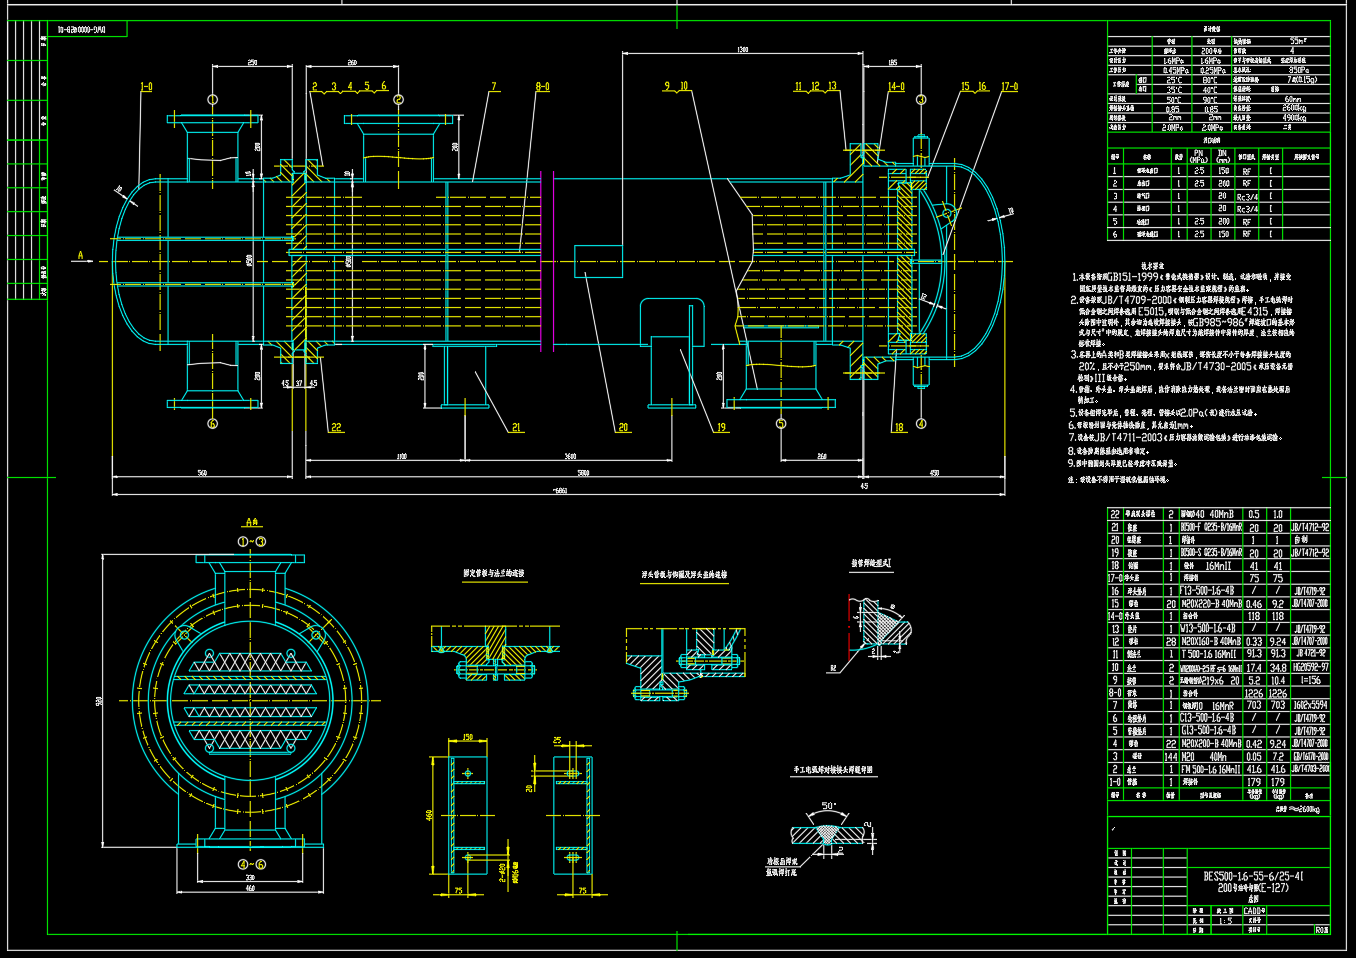Select the 1300 dimension text at top
This screenshot has height=958, width=1356.
pos(742,49)
